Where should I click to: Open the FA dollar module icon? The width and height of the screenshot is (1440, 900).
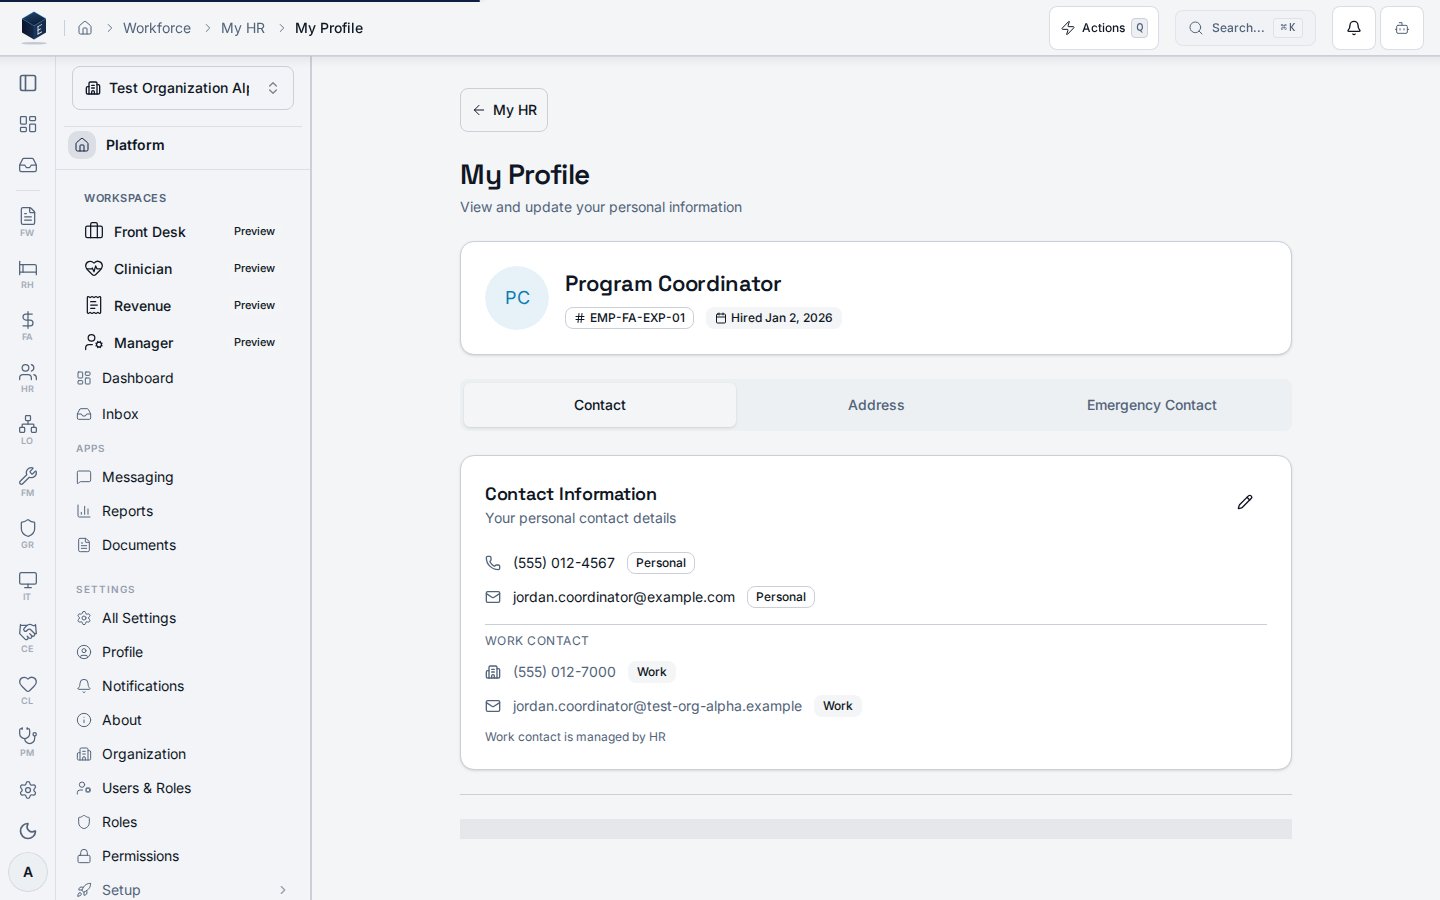pos(28,325)
